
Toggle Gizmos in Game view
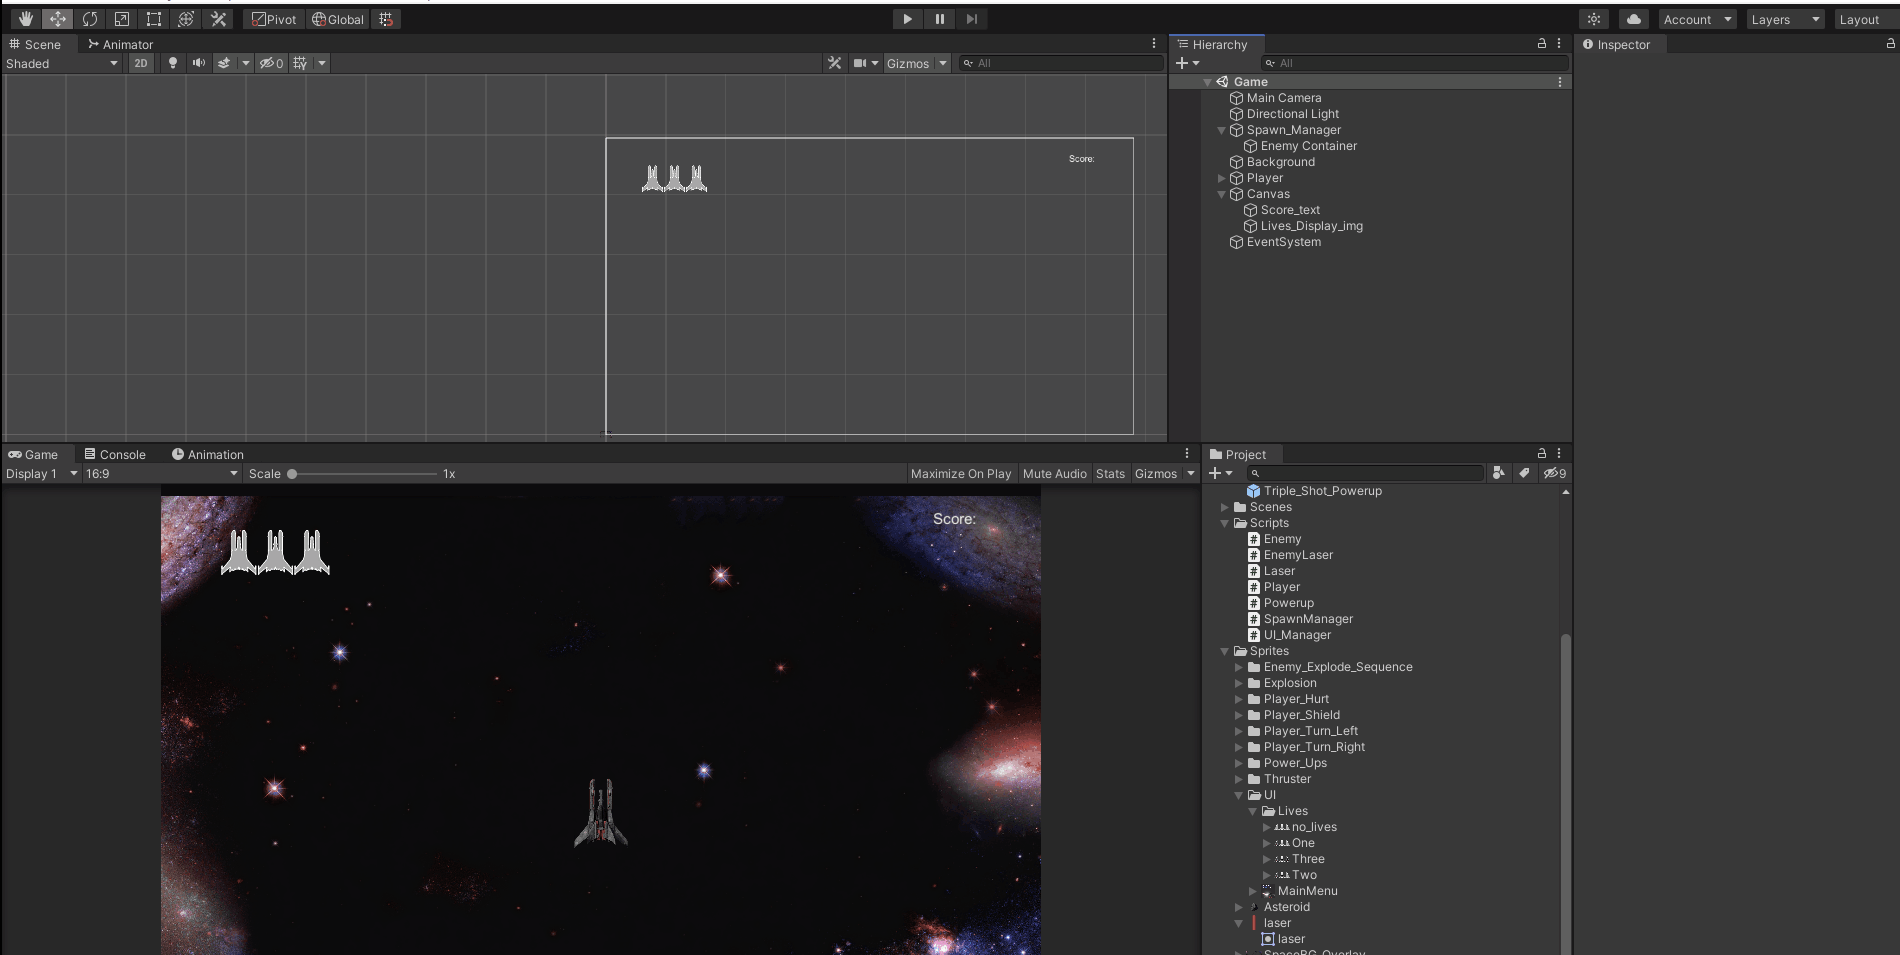pyautogui.click(x=1156, y=473)
